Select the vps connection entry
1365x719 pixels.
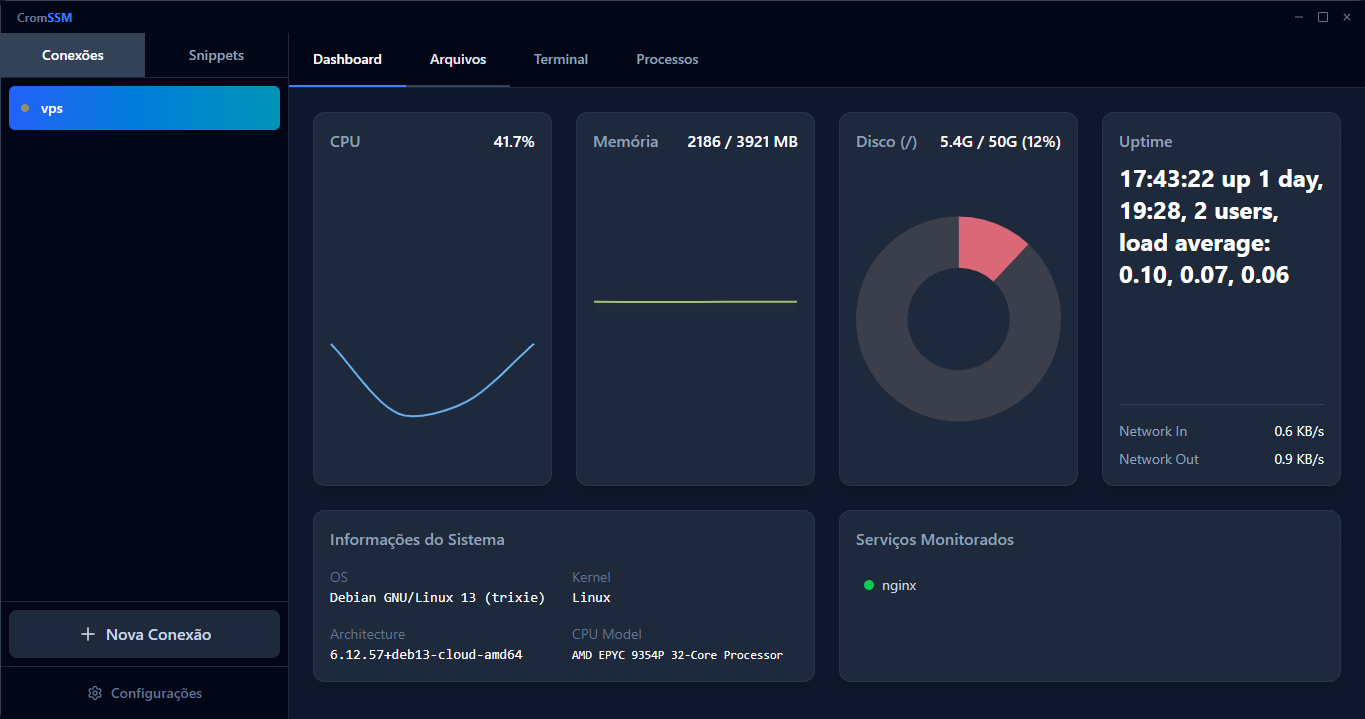(144, 108)
